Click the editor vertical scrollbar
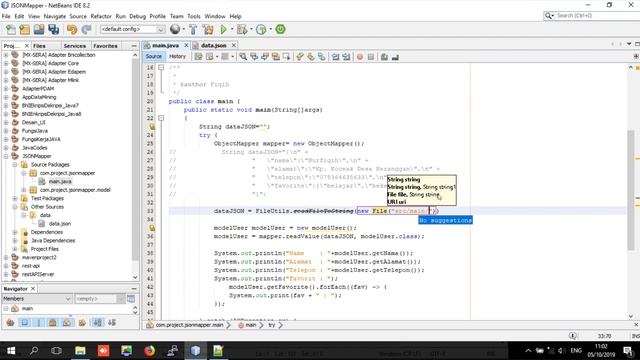 (631, 190)
